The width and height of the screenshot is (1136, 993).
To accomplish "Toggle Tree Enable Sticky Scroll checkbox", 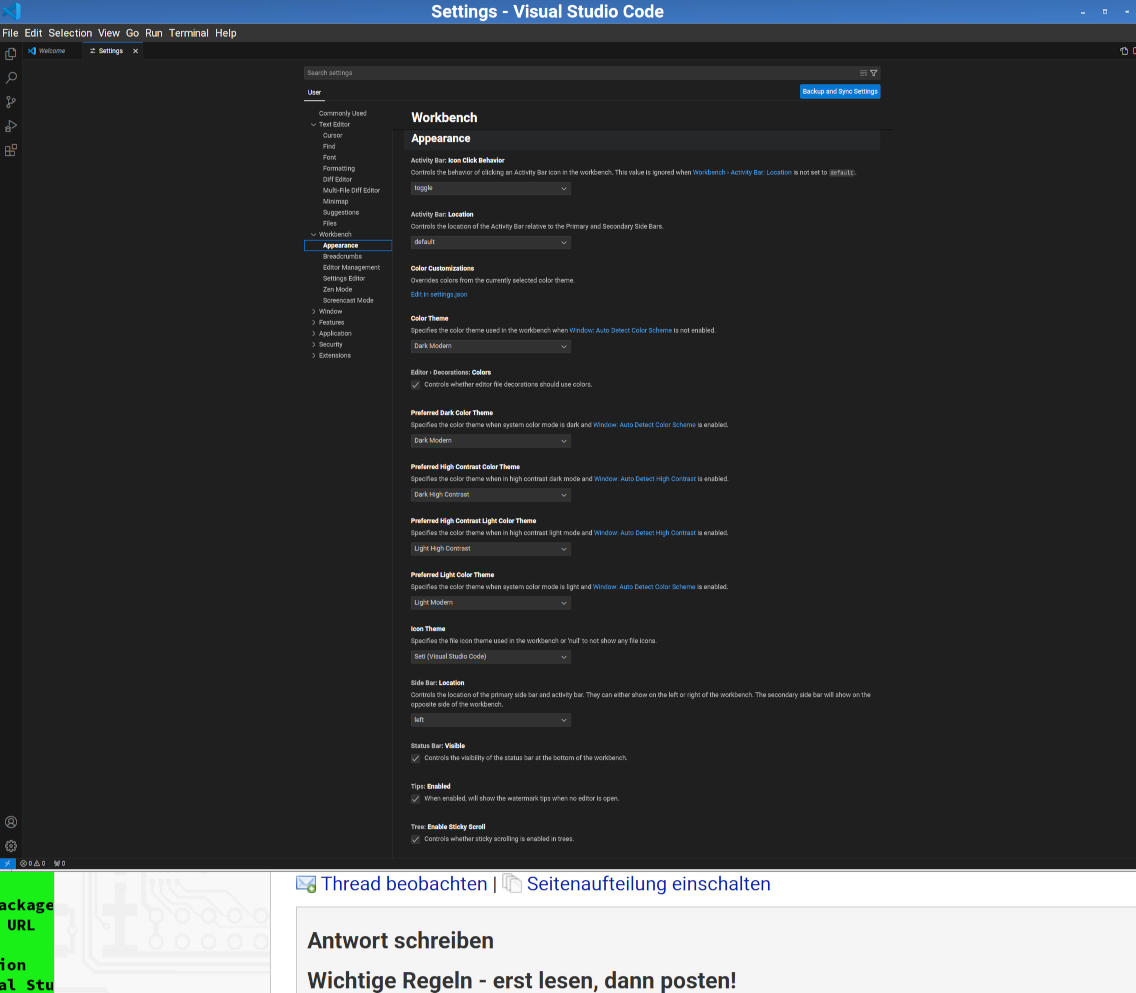I will pyautogui.click(x=415, y=839).
